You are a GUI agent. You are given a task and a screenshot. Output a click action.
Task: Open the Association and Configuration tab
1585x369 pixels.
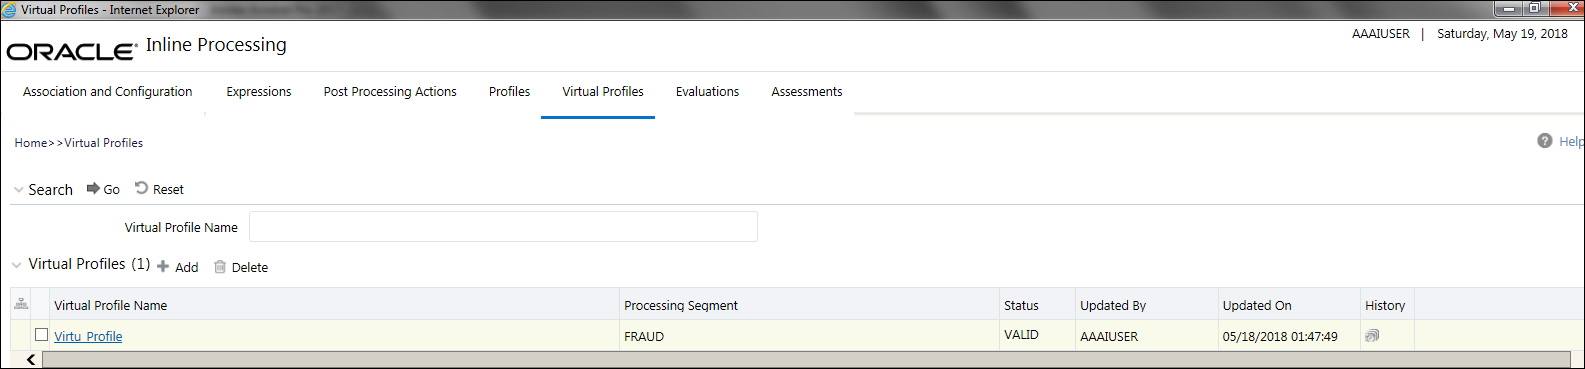pos(108,91)
